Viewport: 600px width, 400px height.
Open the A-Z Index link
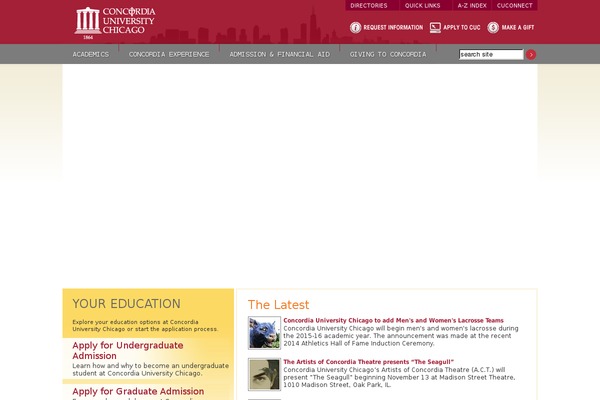pyautogui.click(x=471, y=5)
